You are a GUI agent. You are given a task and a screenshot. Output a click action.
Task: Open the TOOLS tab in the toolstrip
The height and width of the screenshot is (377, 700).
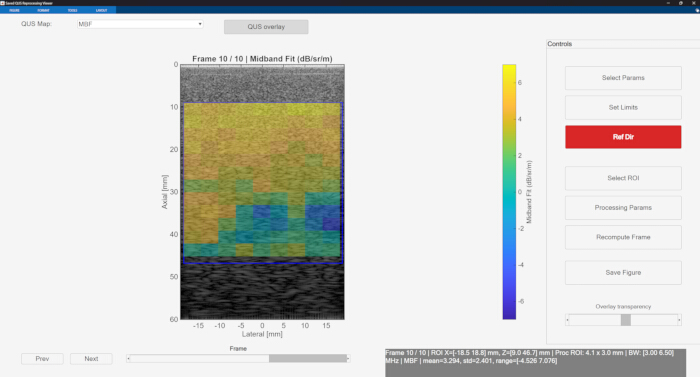click(x=72, y=10)
